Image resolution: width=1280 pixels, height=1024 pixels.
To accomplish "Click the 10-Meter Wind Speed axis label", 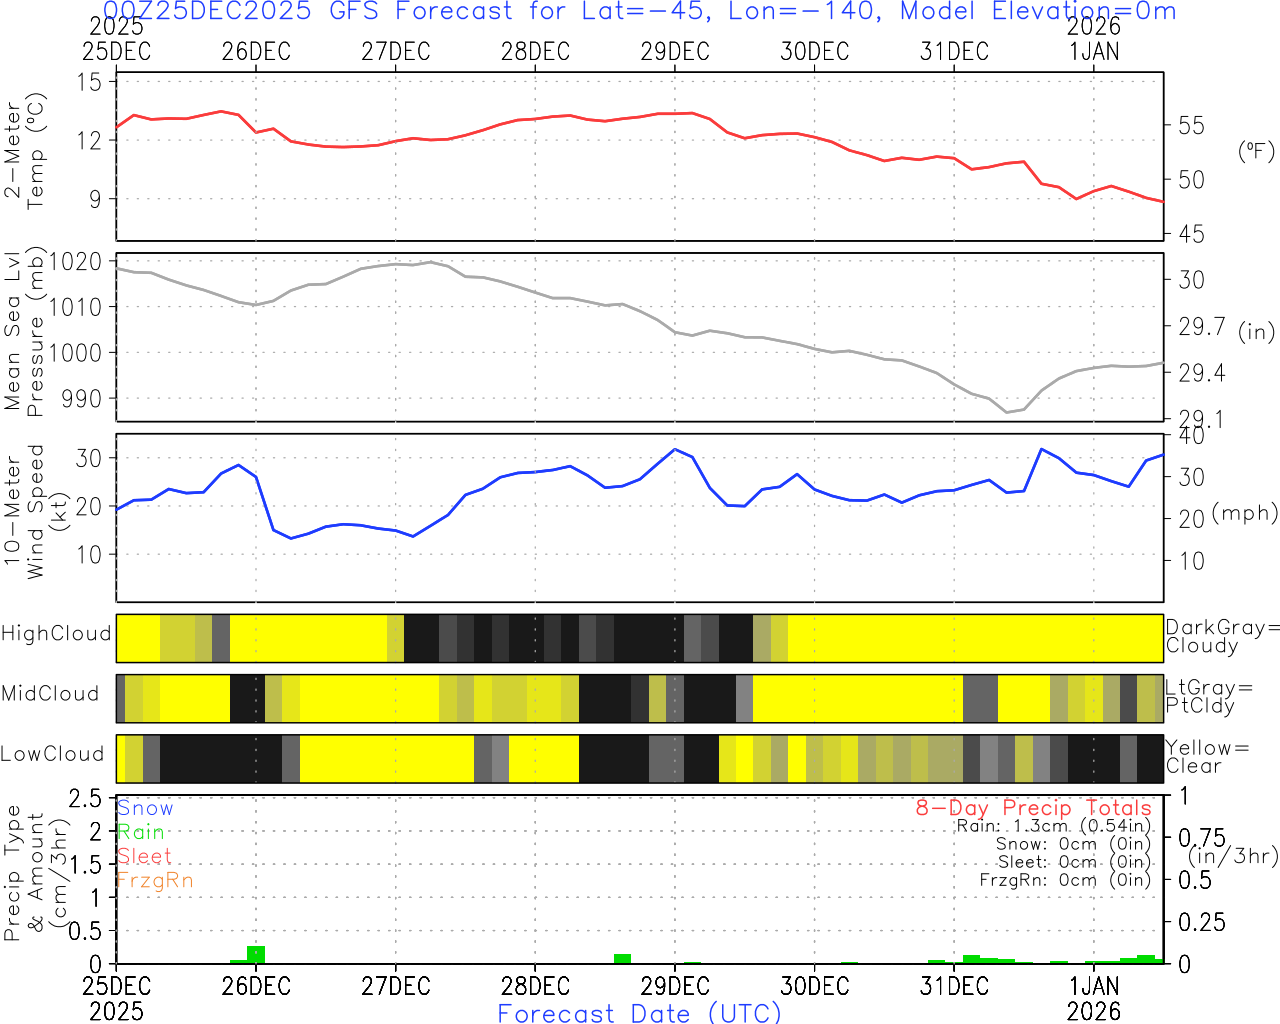I will click(x=25, y=512).
